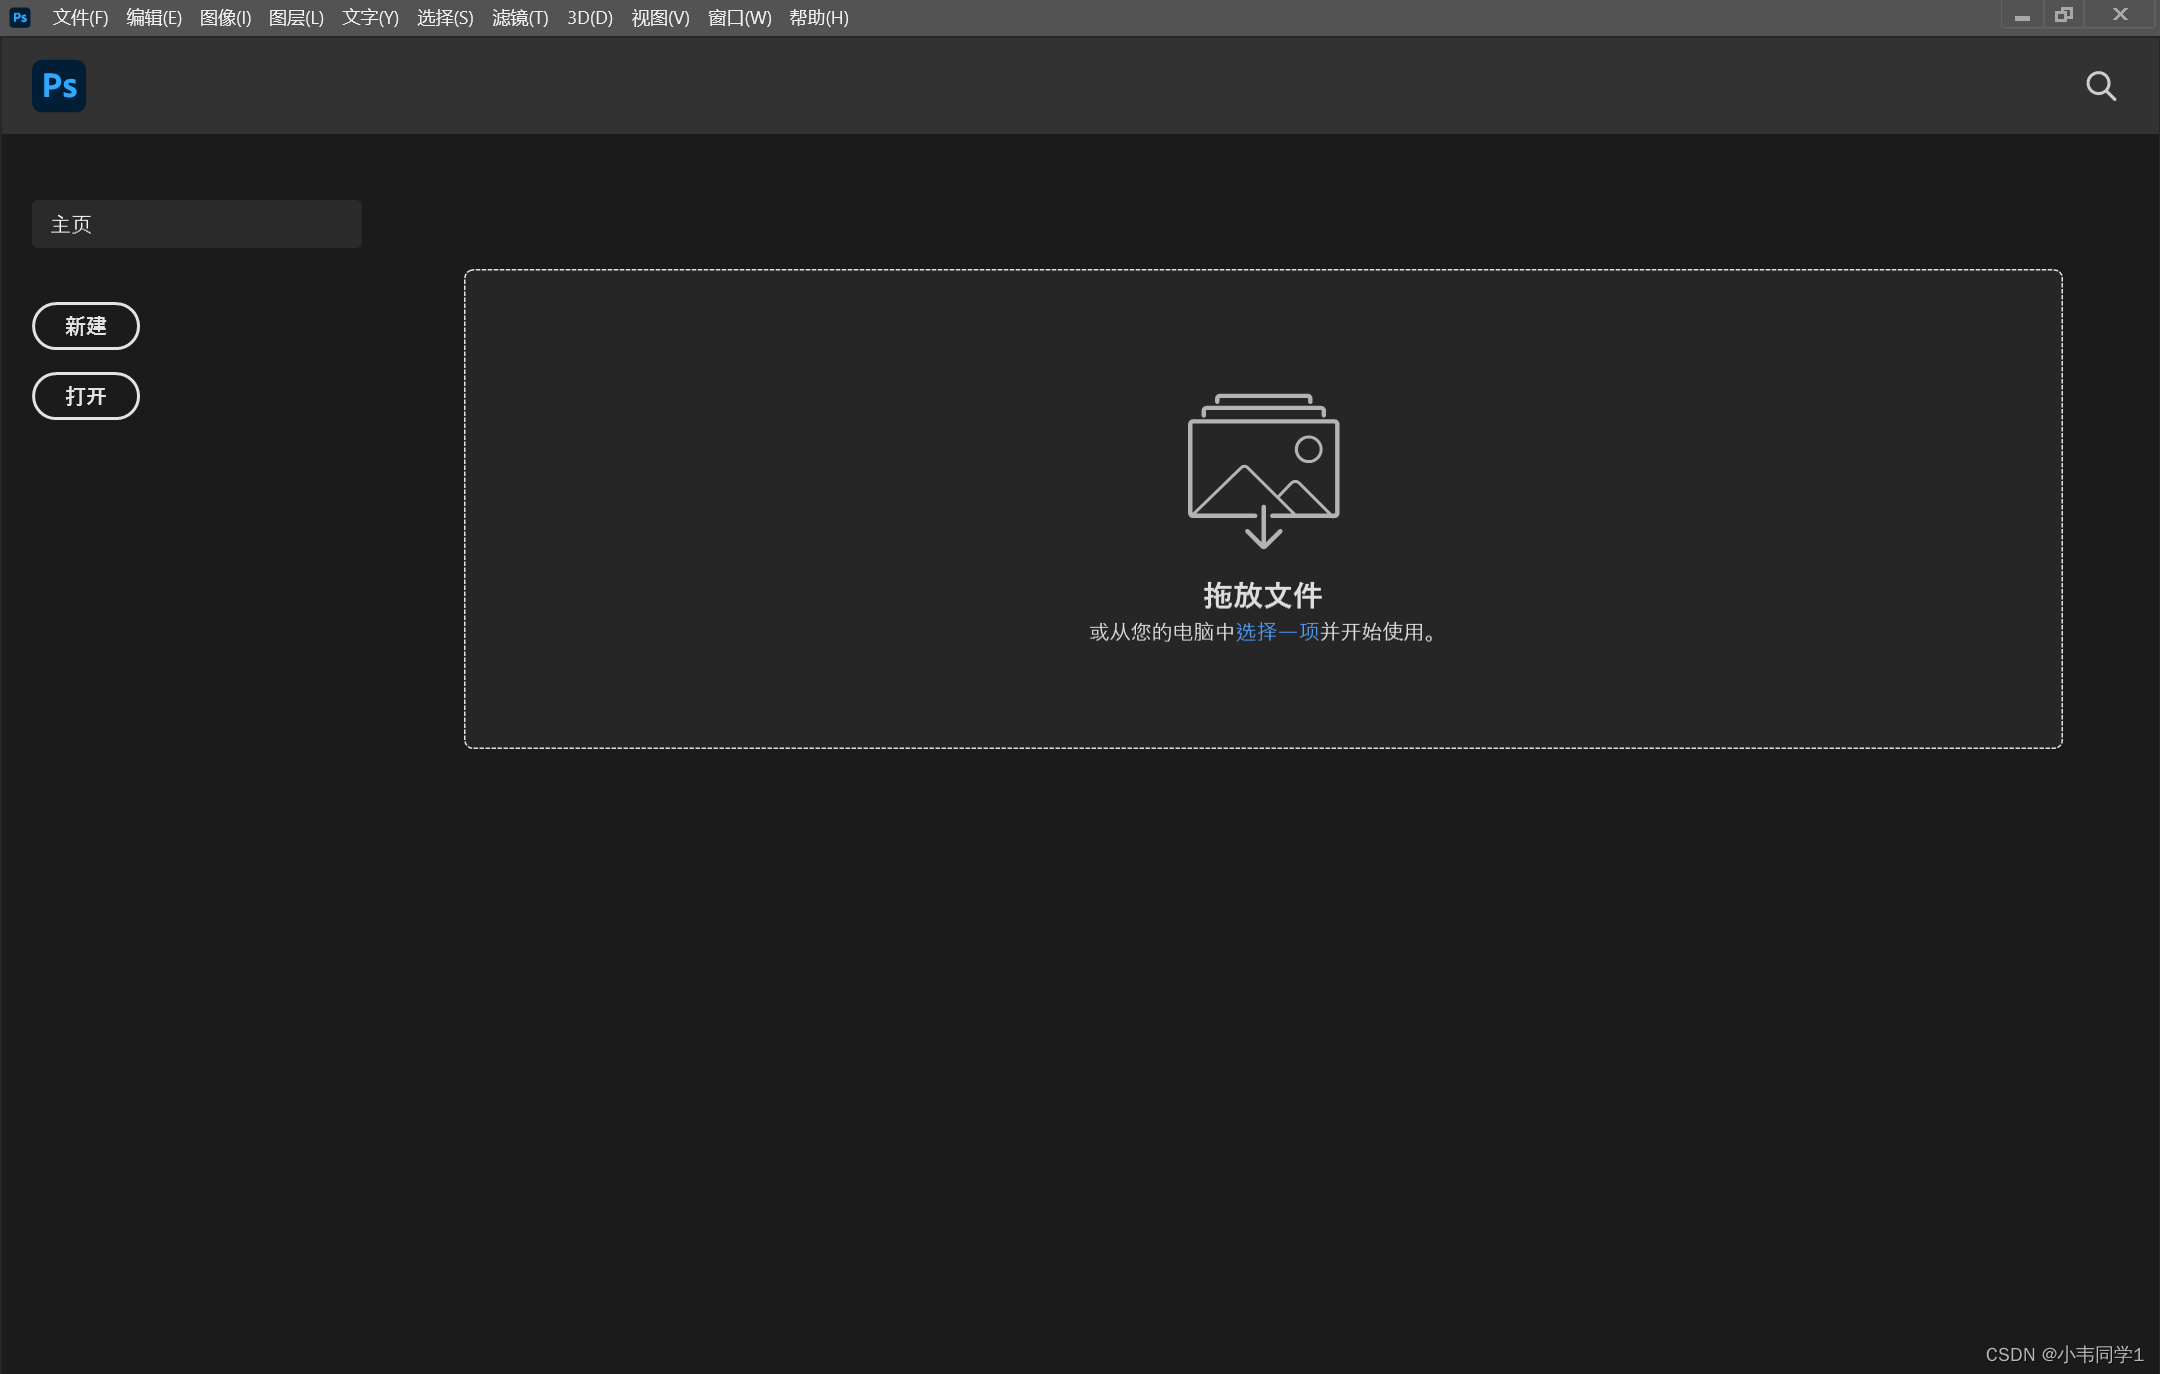Click the 新建 button
This screenshot has width=2160, height=1374.
click(x=86, y=326)
